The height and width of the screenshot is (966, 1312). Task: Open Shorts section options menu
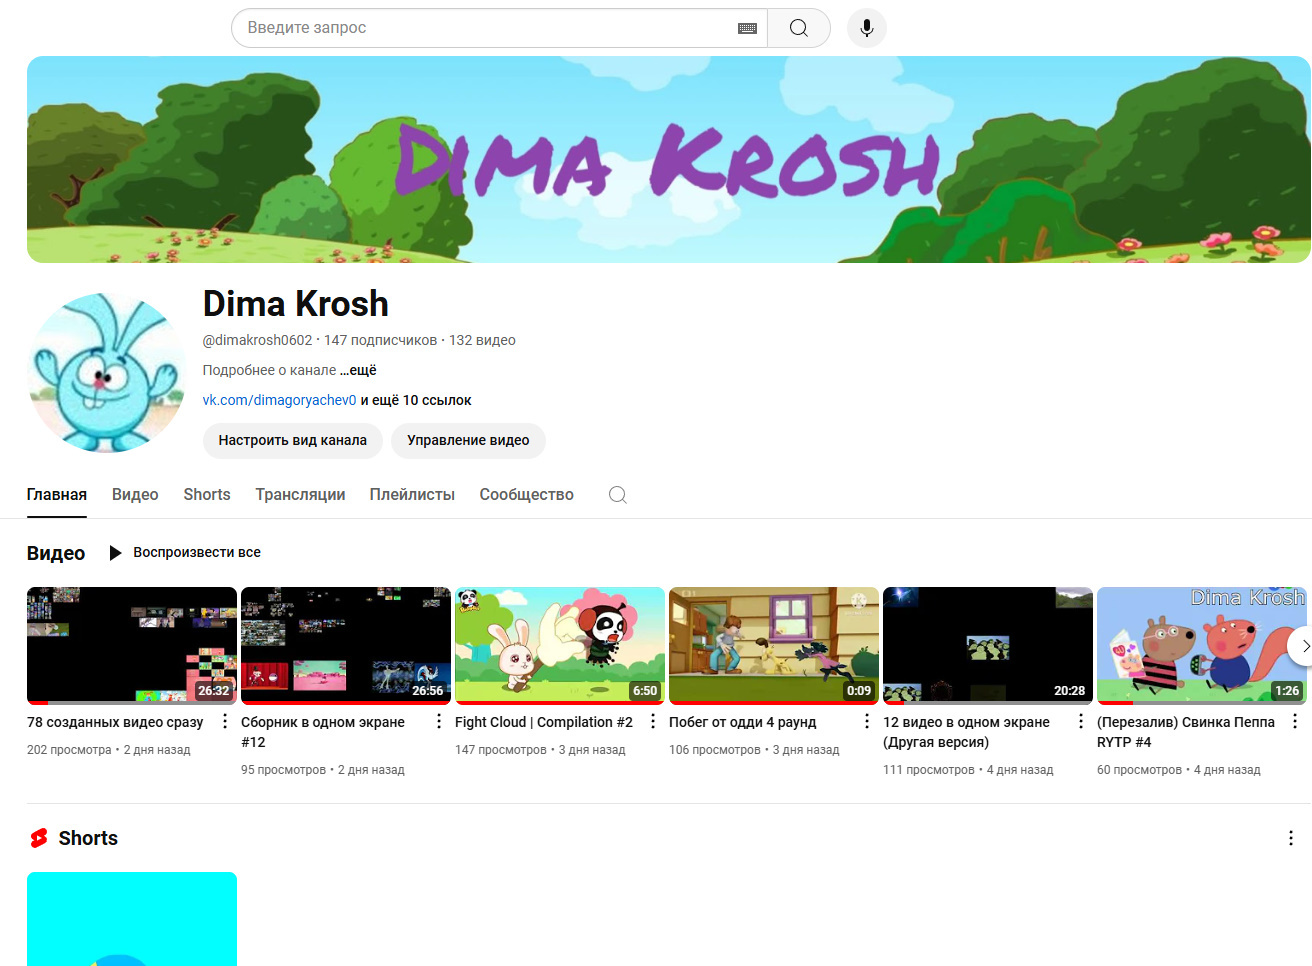coord(1291,838)
